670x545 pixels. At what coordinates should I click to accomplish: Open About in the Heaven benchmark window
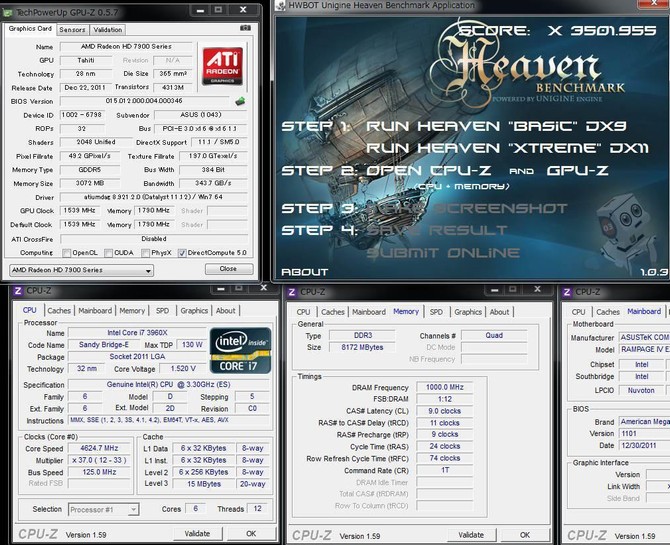coord(305,272)
